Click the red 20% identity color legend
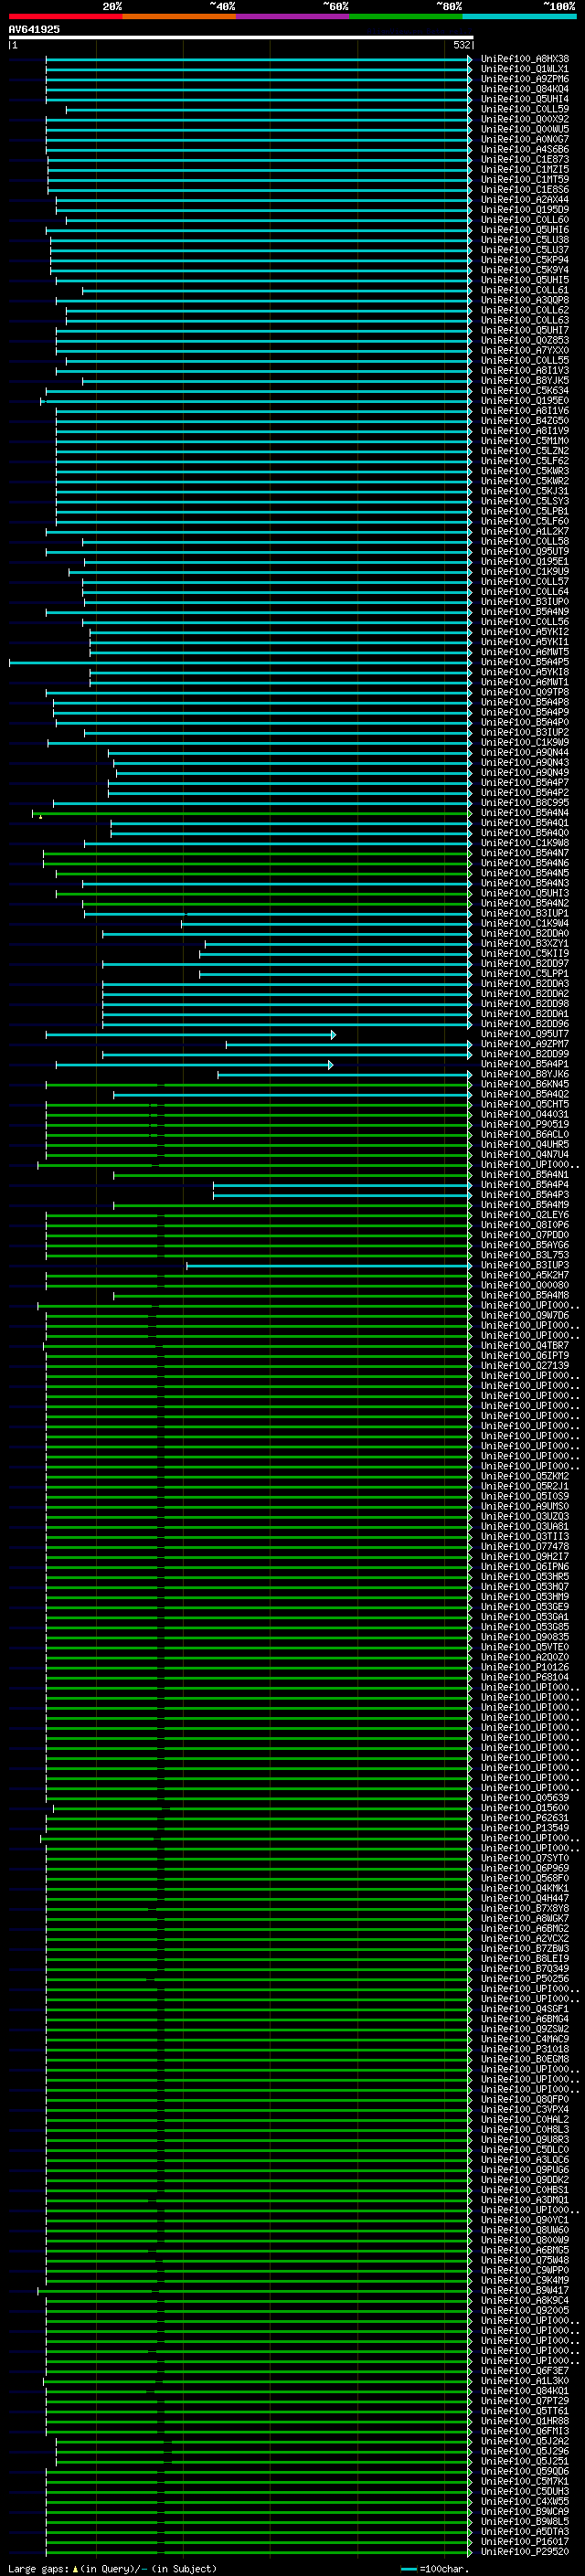Image resolution: width=585 pixels, height=2576 pixels. pos(65,16)
